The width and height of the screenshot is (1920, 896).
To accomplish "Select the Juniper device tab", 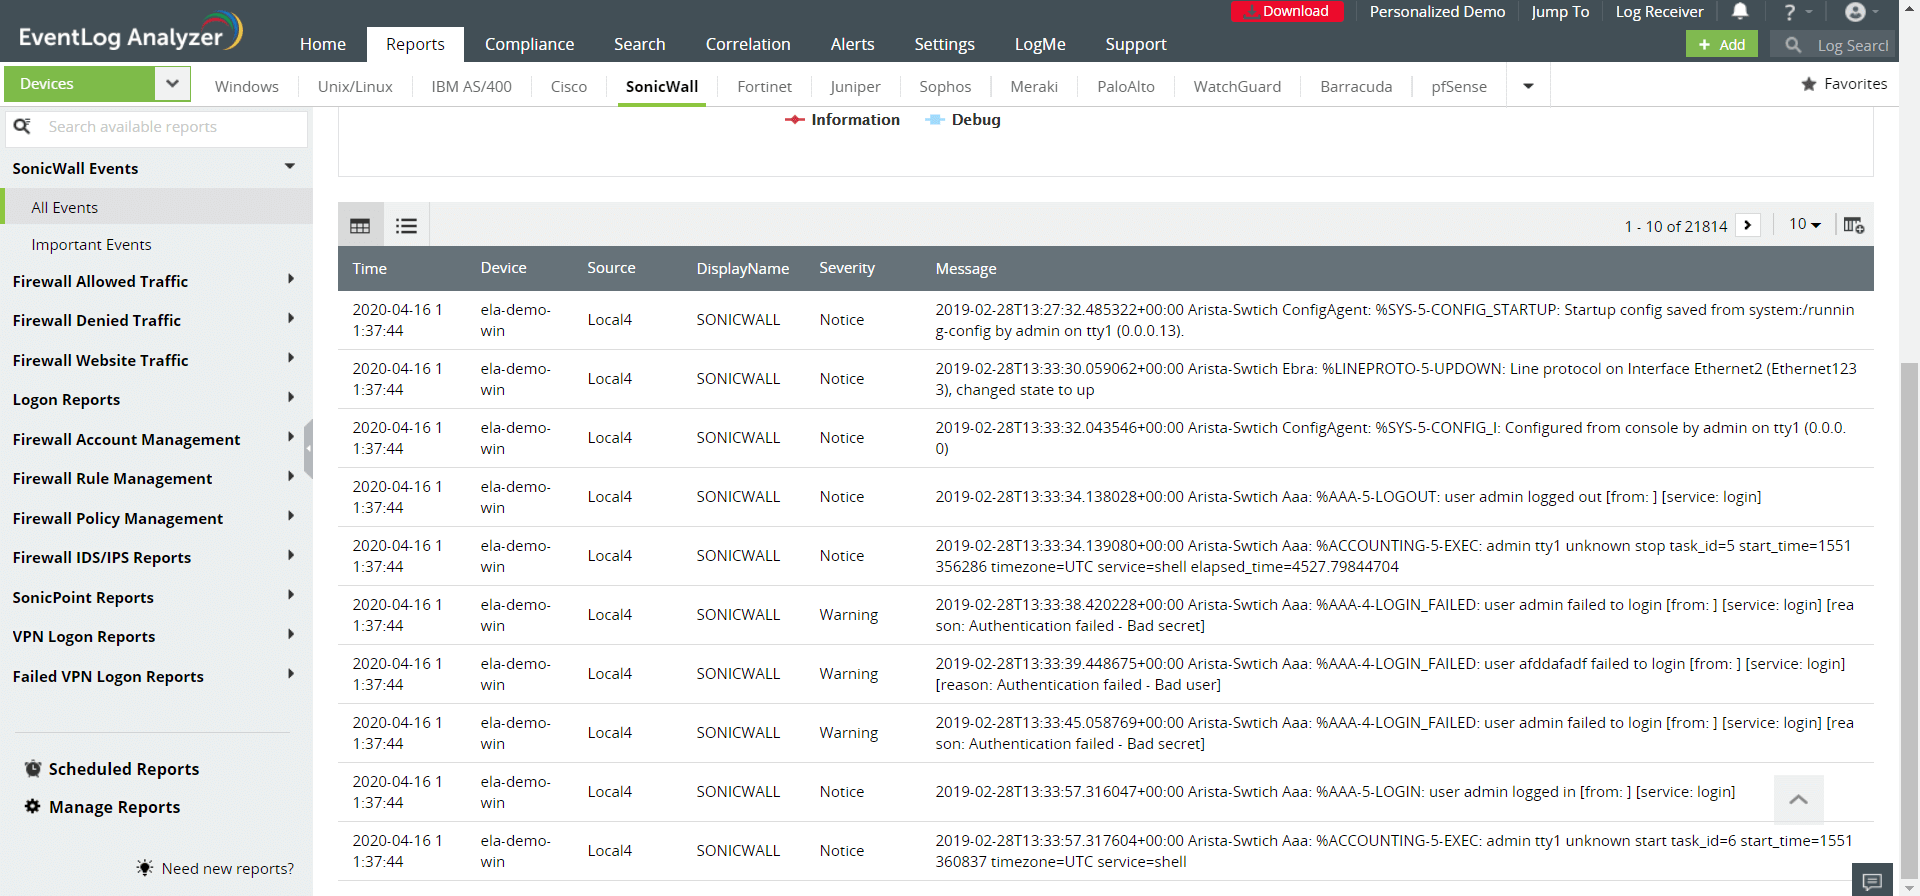I will pyautogui.click(x=855, y=86).
